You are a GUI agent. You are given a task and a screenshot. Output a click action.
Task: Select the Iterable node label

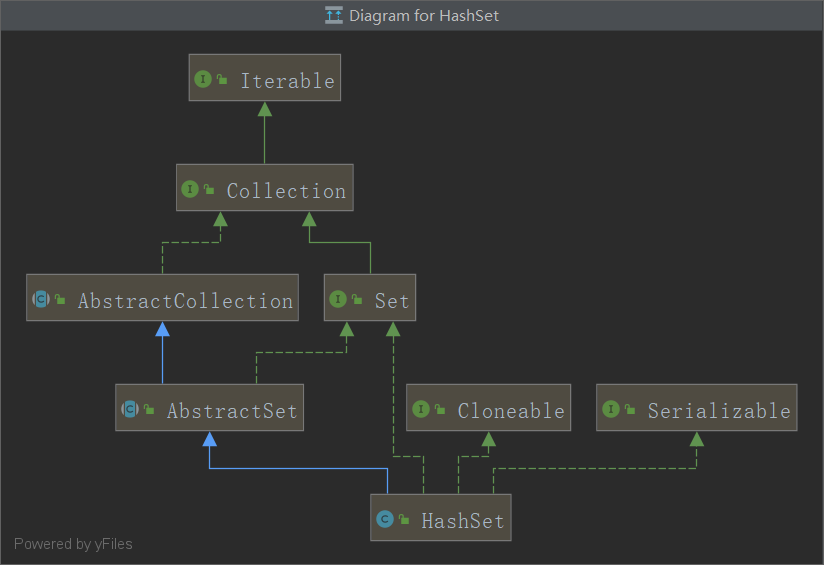tap(287, 80)
